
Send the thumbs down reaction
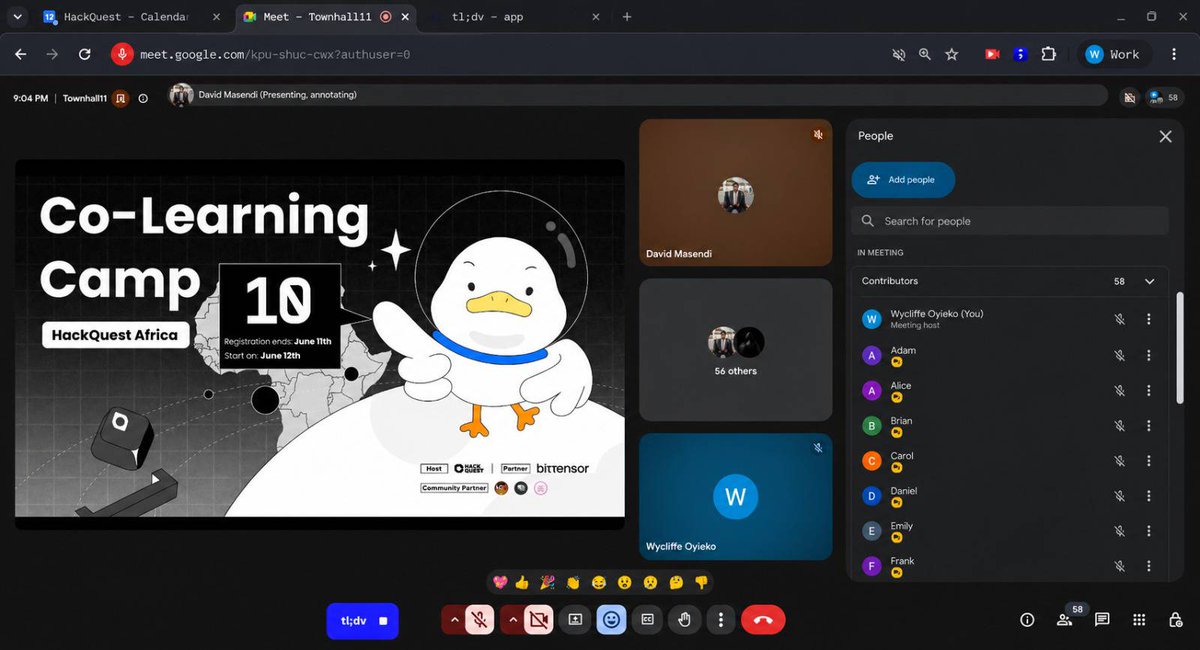coord(701,582)
